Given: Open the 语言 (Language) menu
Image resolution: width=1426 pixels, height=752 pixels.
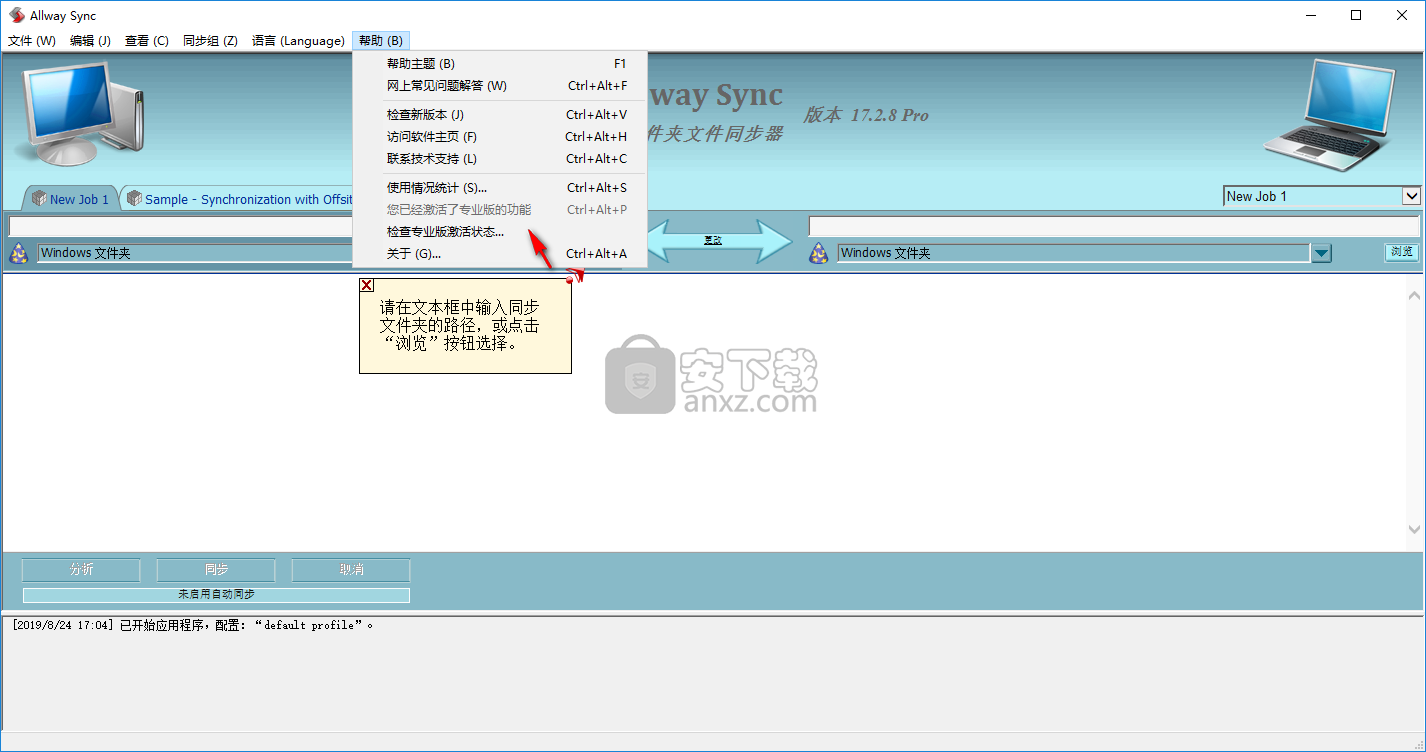Looking at the screenshot, I should [298, 41].
